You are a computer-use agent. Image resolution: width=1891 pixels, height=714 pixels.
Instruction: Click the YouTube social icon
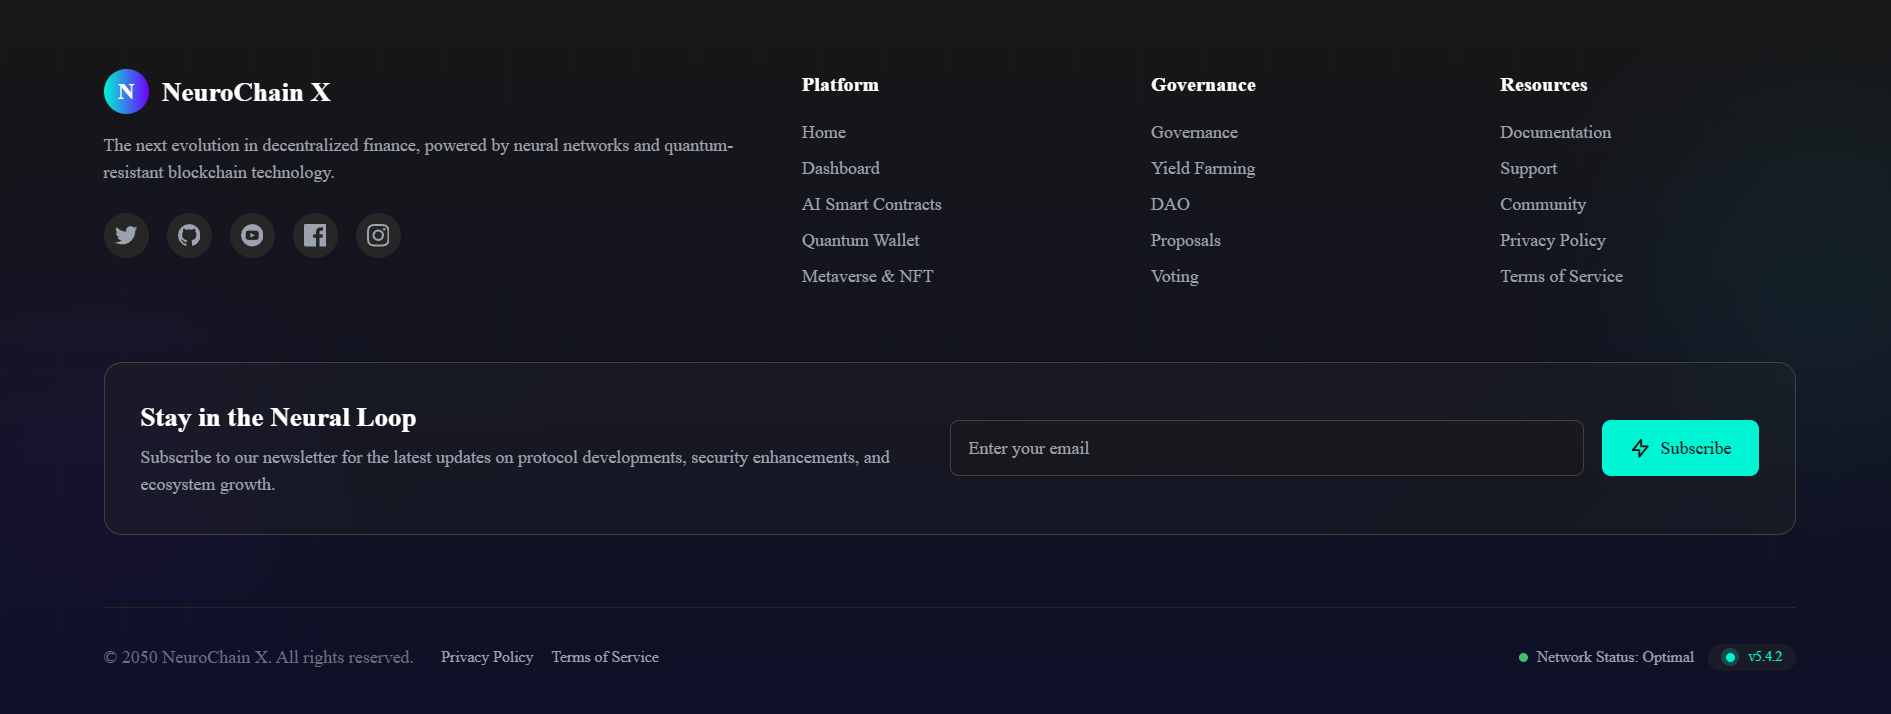pos(252,235)
